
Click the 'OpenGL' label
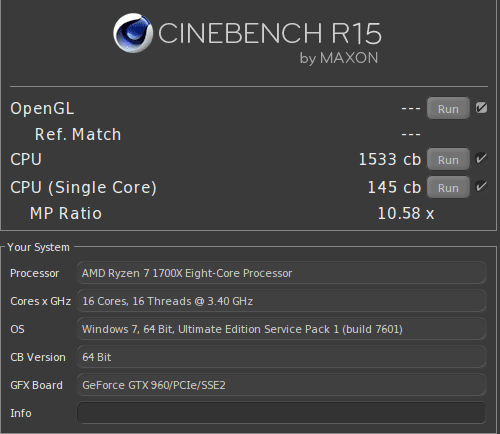click(x=42, y=109)
